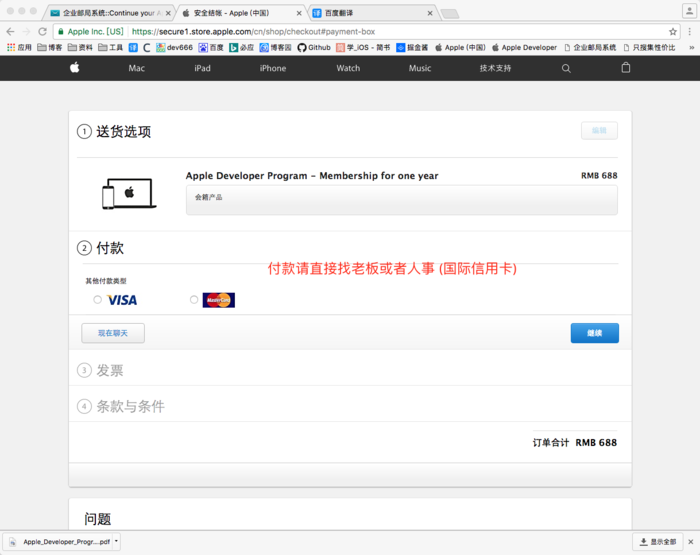
Task: Open the iPad navigation item
Action: (202, 68)
